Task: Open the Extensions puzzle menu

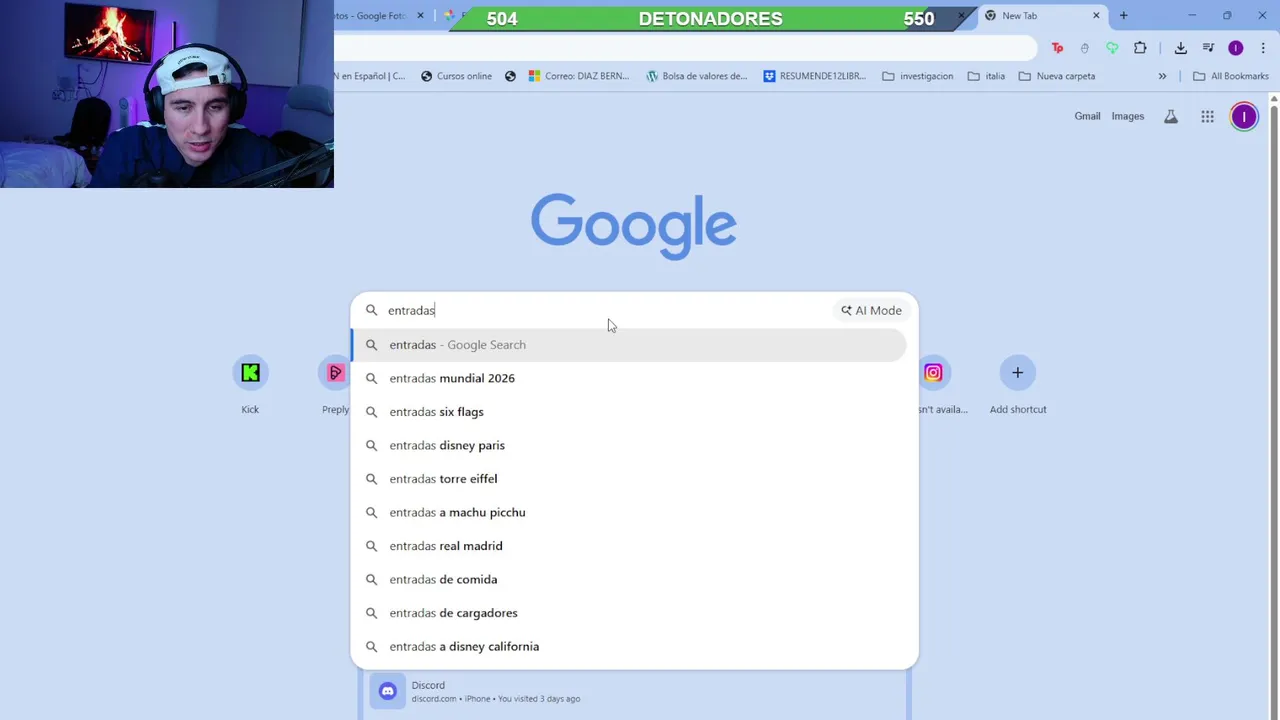Action: (x=1140, y=48)
